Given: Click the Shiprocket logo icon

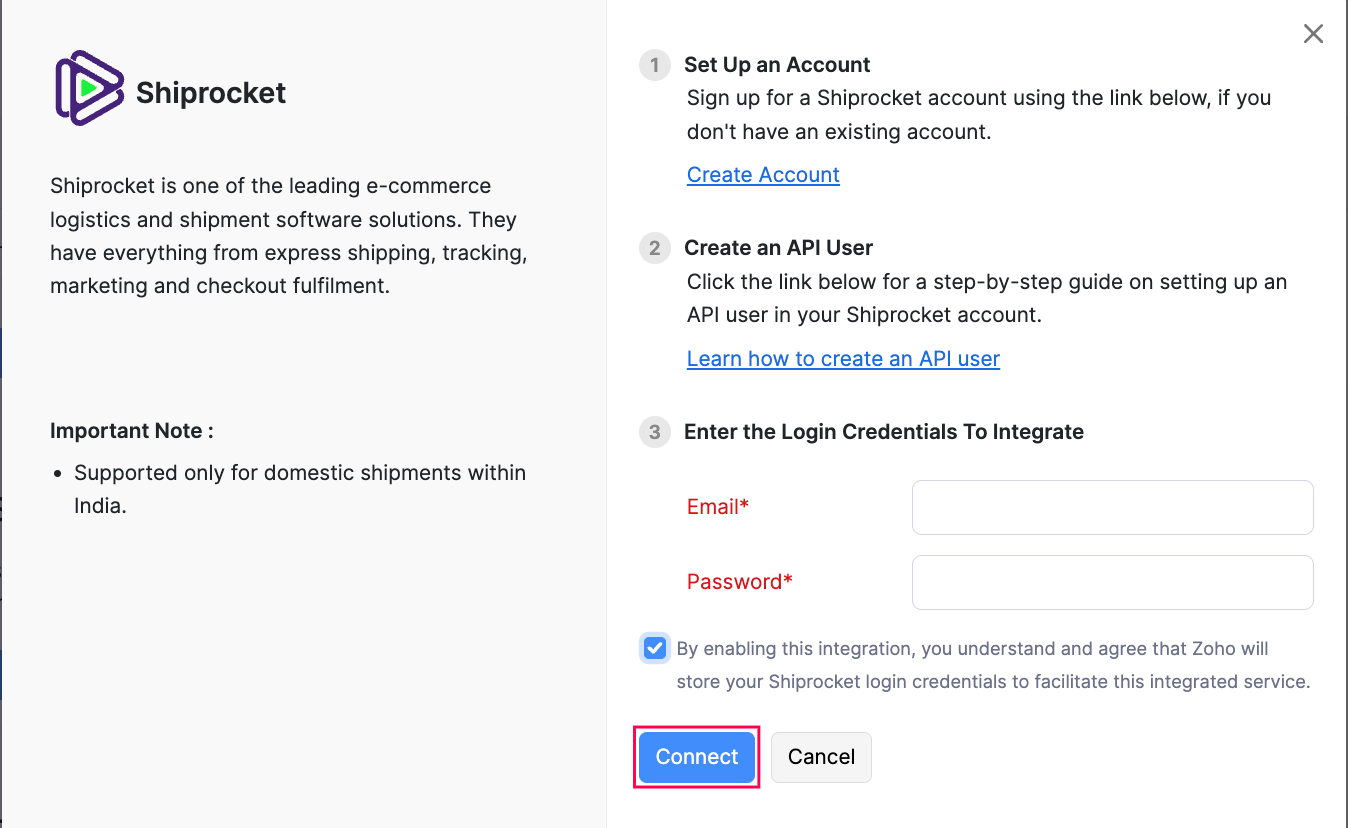Looking at the screenshot, I should (x=89, y=88).
